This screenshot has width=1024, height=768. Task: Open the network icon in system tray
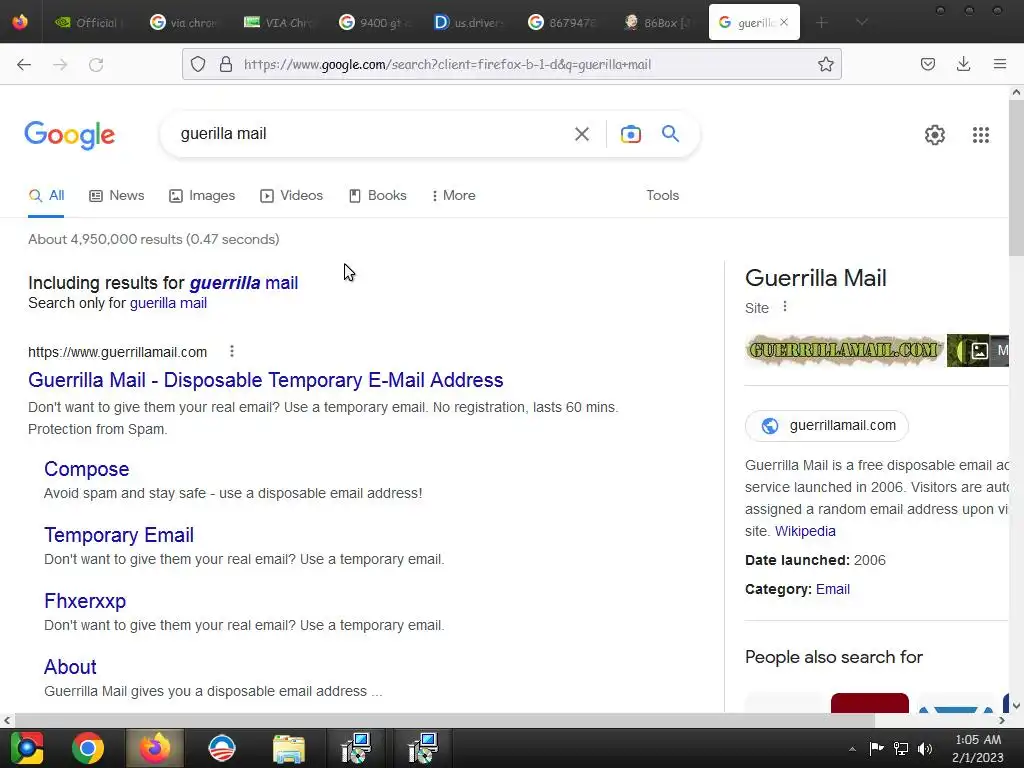point(901,748)
